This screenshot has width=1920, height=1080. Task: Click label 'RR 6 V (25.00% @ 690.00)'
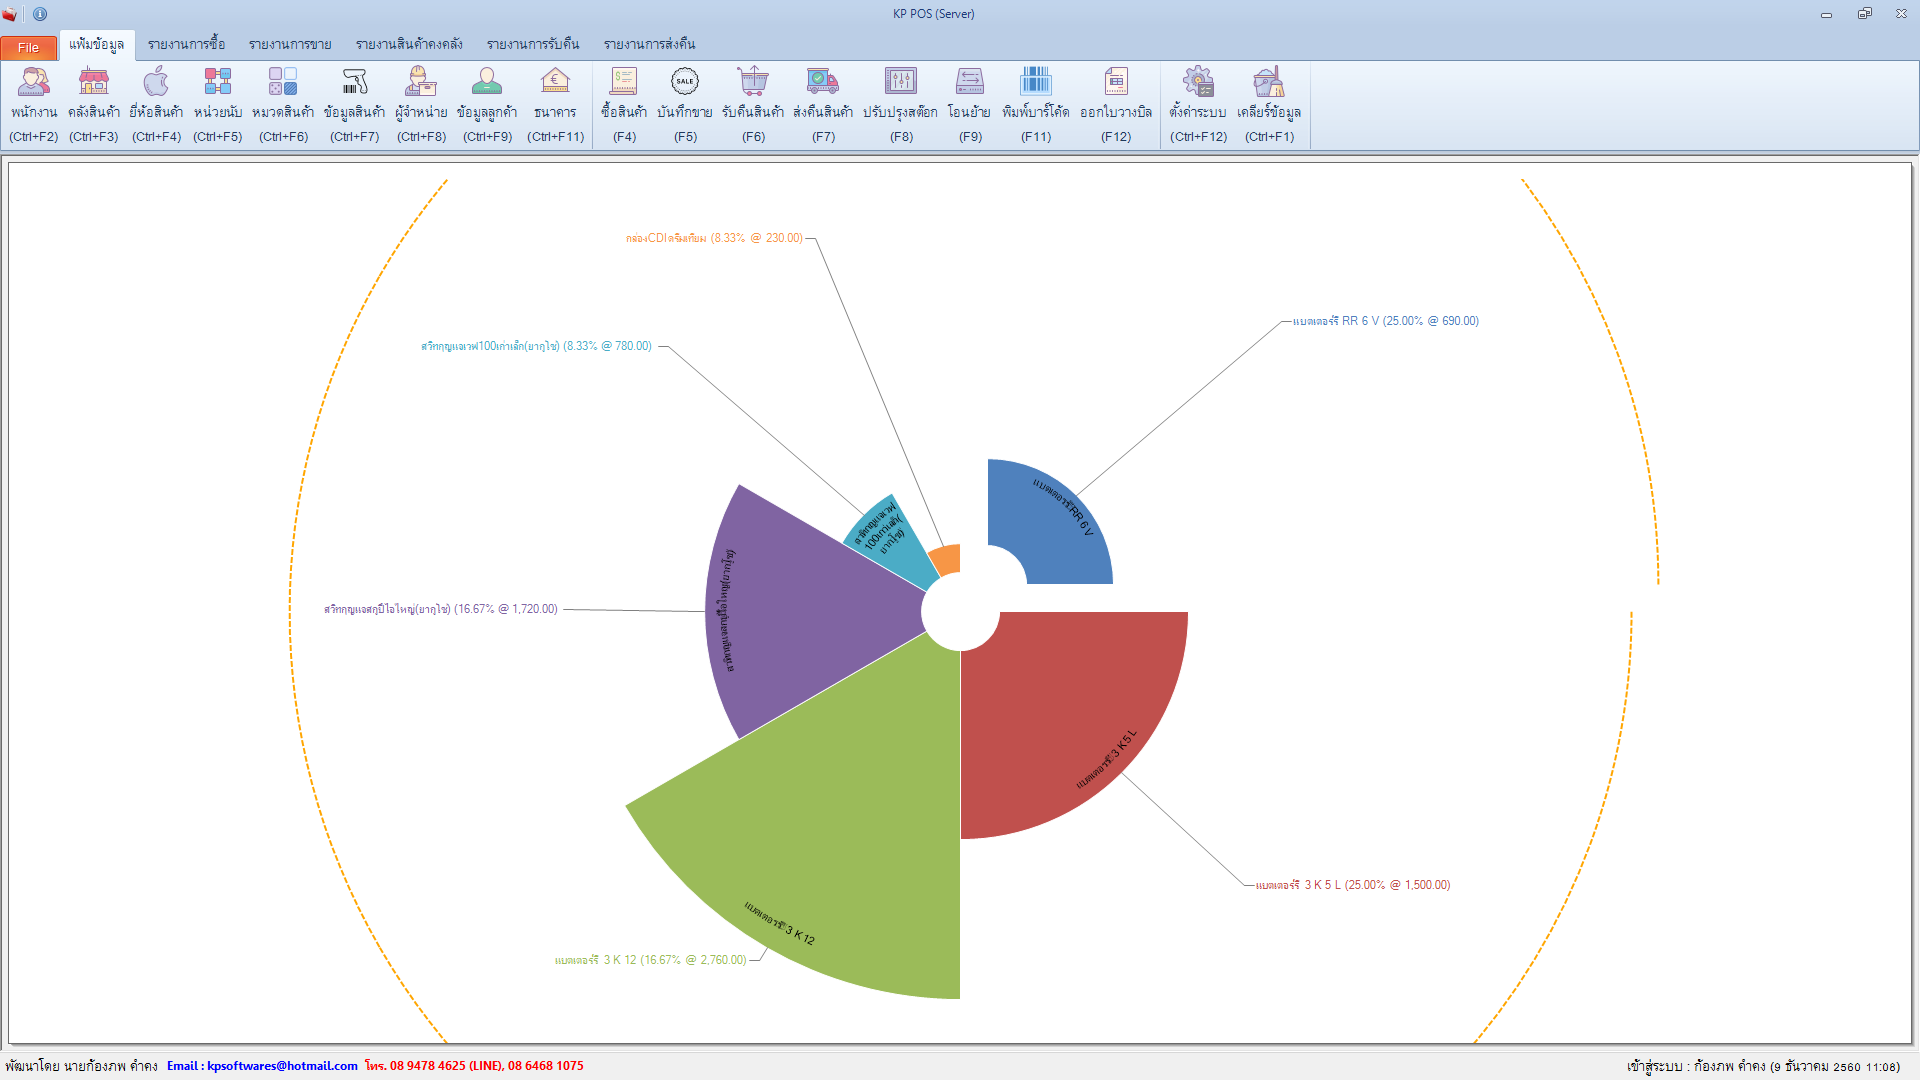(1385, 321)
